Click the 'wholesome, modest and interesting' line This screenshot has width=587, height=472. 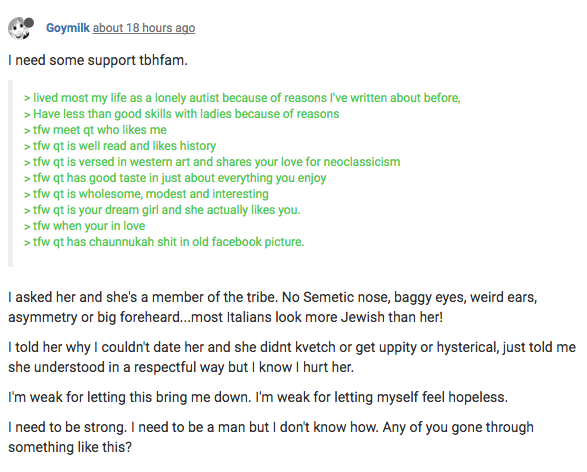(x=146, y=194)
